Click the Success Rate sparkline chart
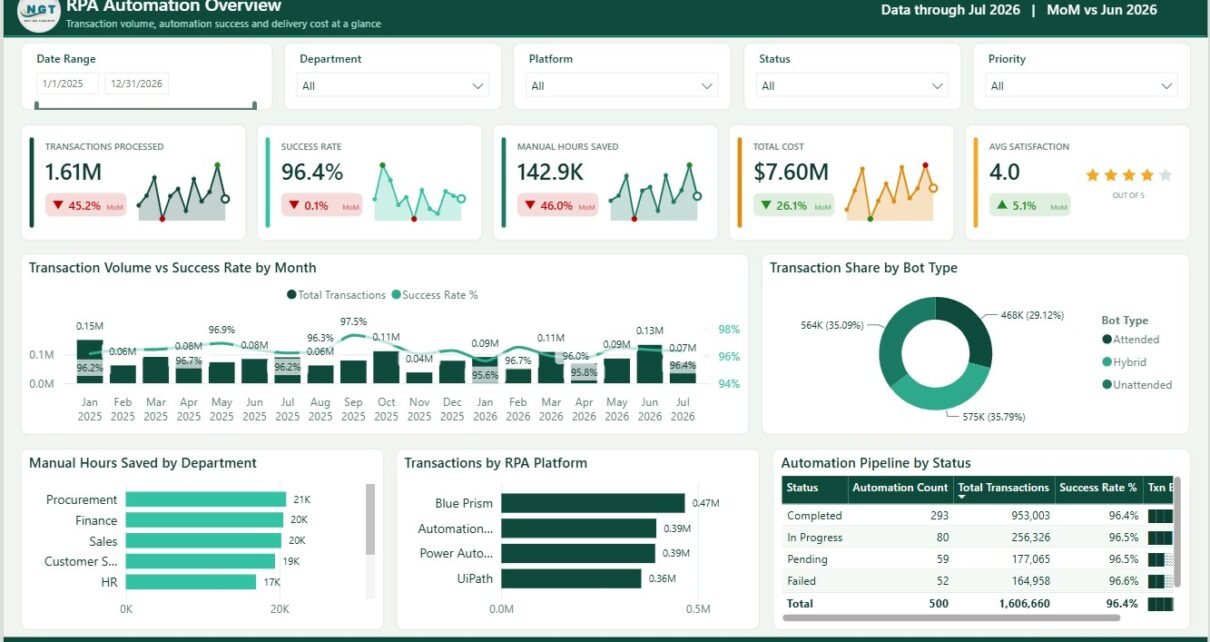1210x642 pixels. [x=418, y=191]
